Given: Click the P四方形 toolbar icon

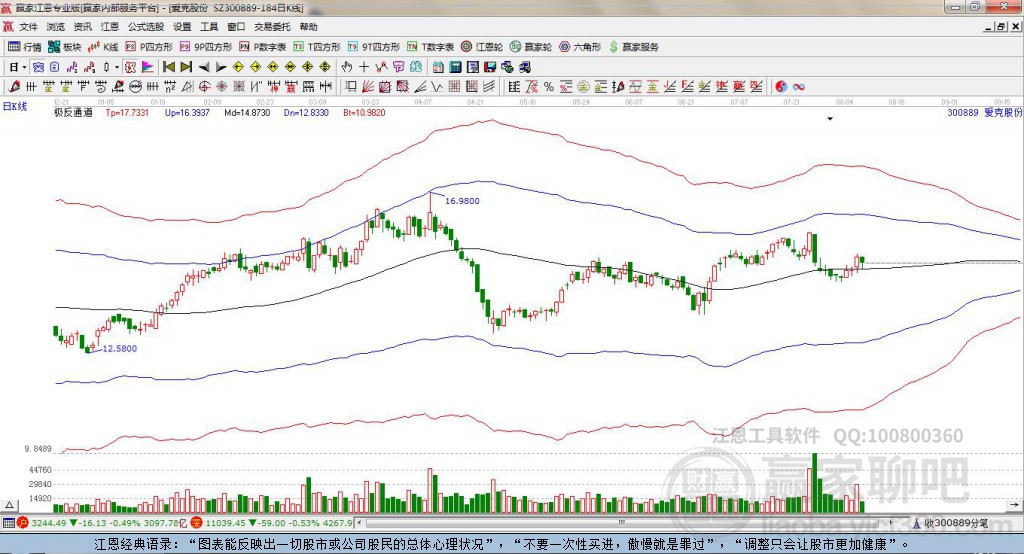Looking at the screenshot, I should (149, 47).
